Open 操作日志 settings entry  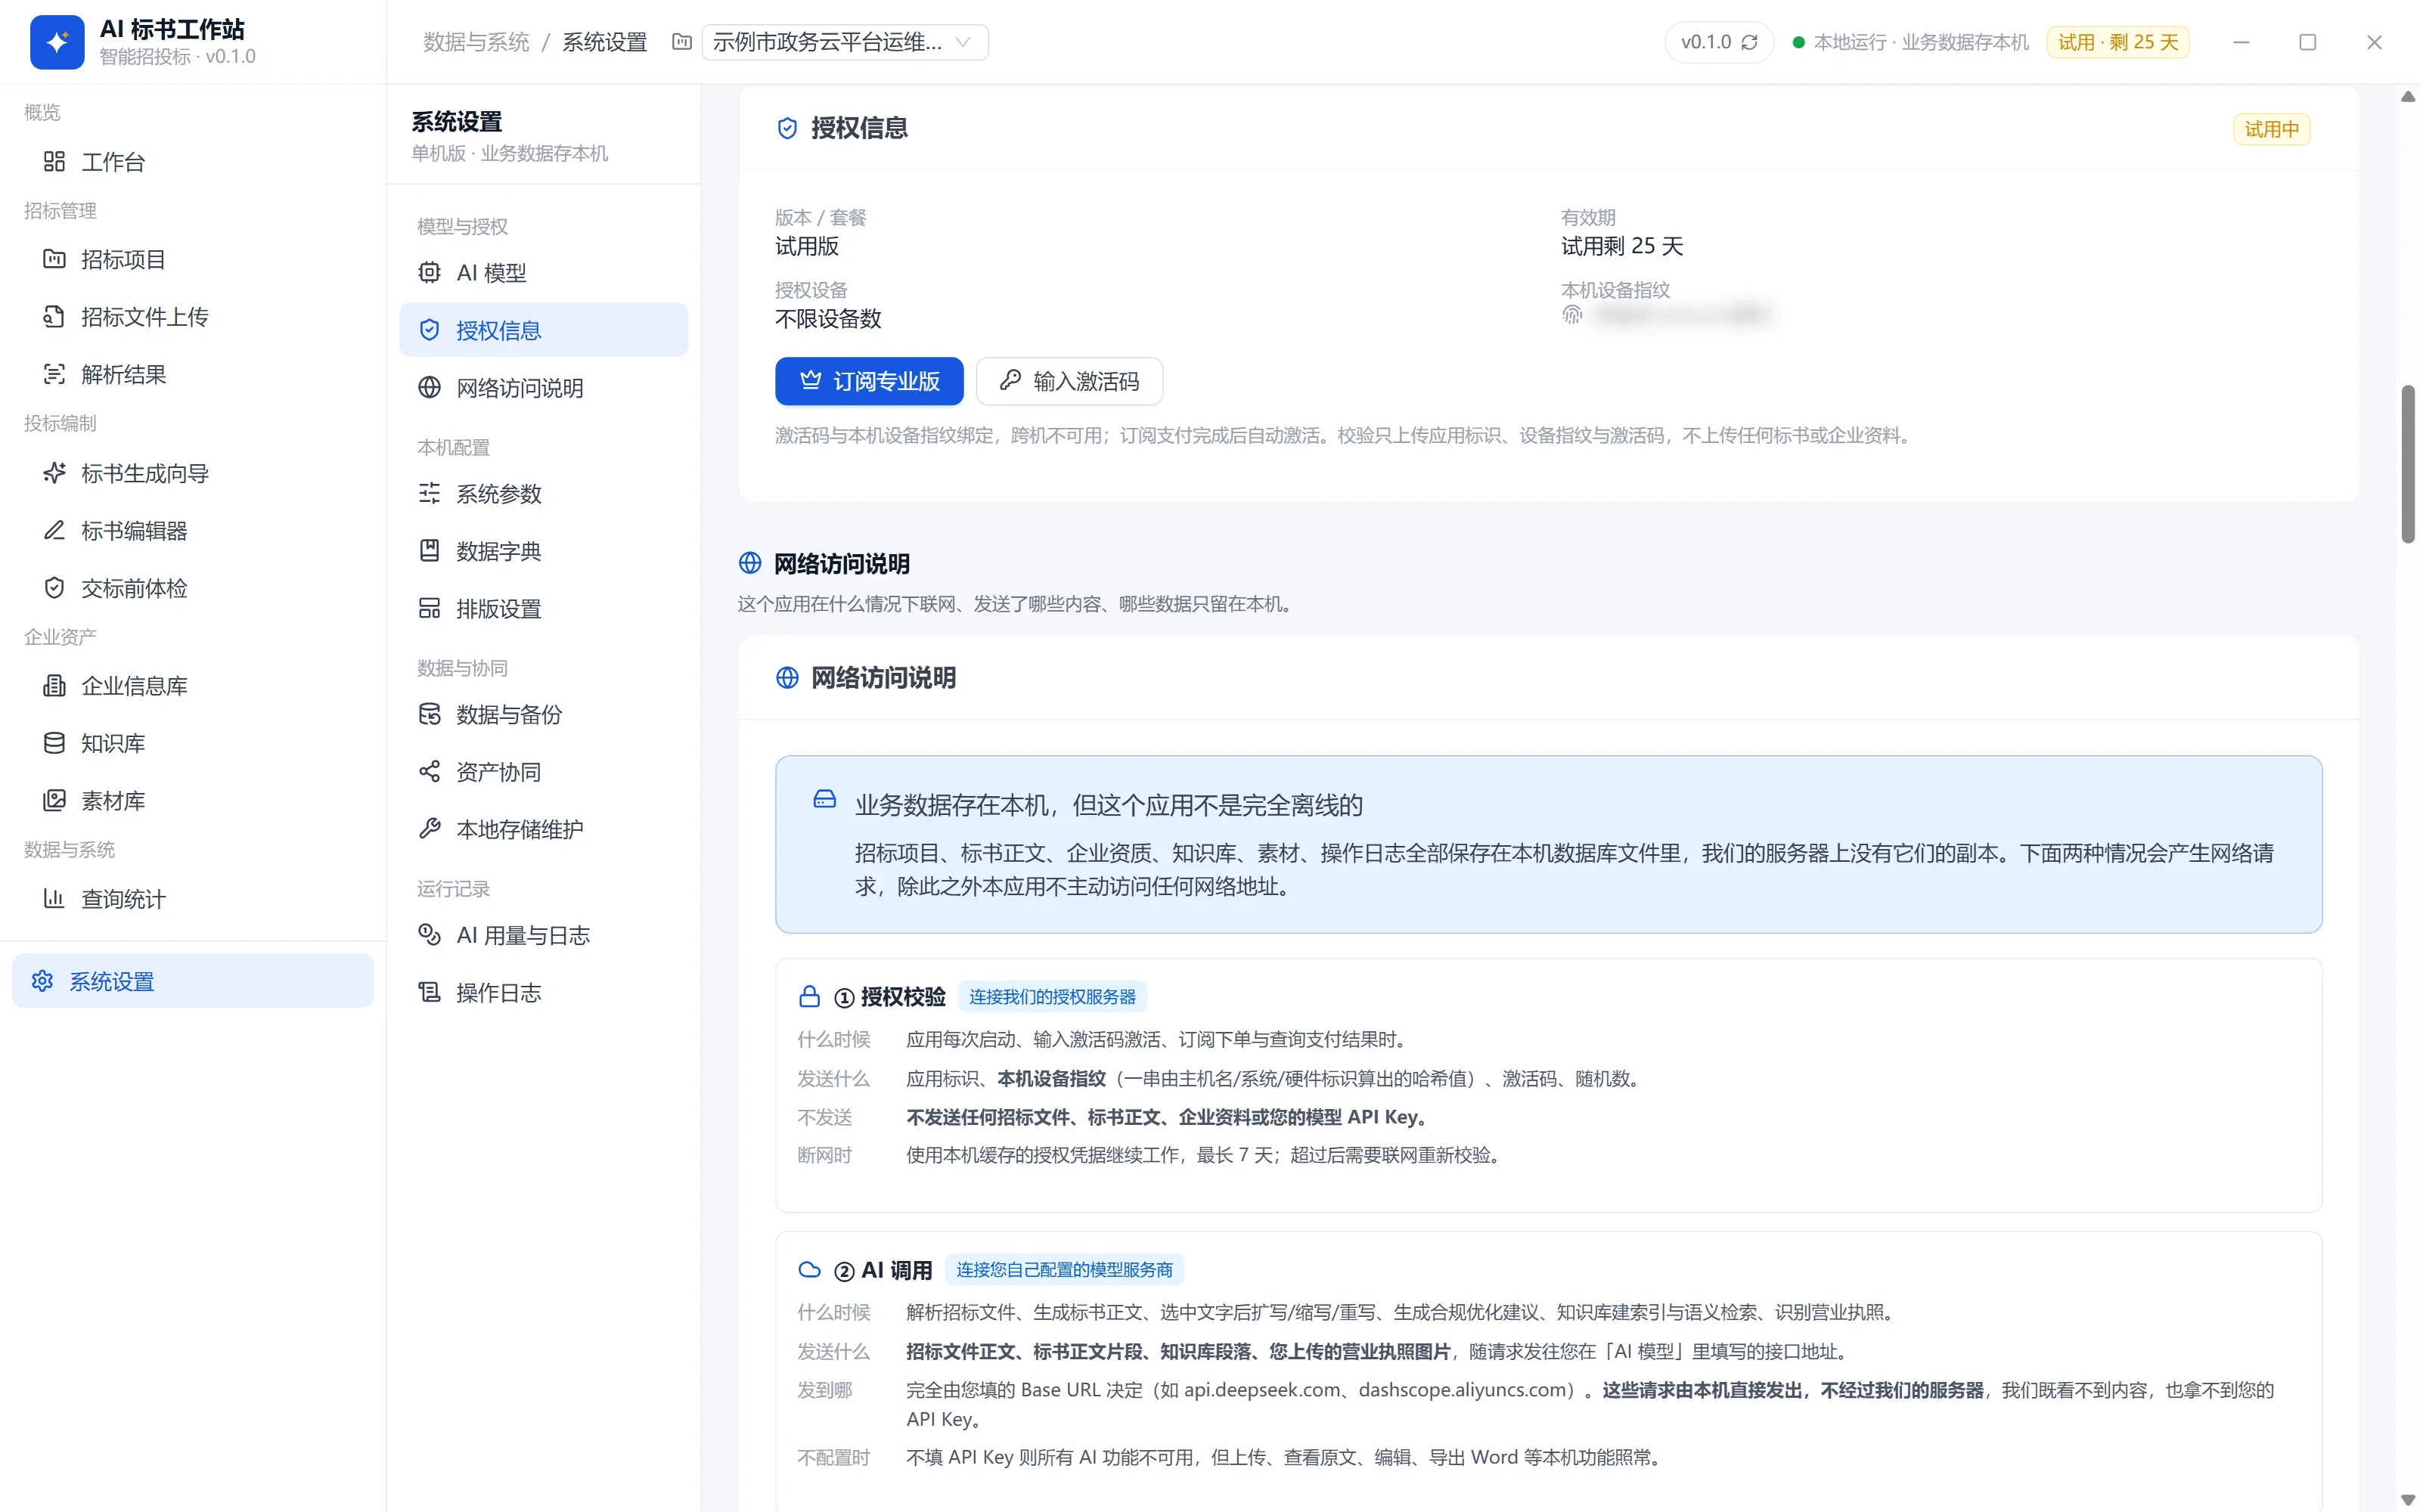pyautogui.click(x=543, y=993)
